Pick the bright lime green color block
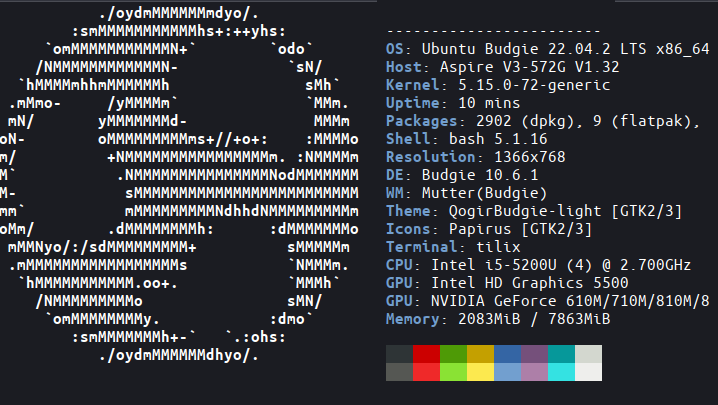The image size is (718, 405). 453,372
